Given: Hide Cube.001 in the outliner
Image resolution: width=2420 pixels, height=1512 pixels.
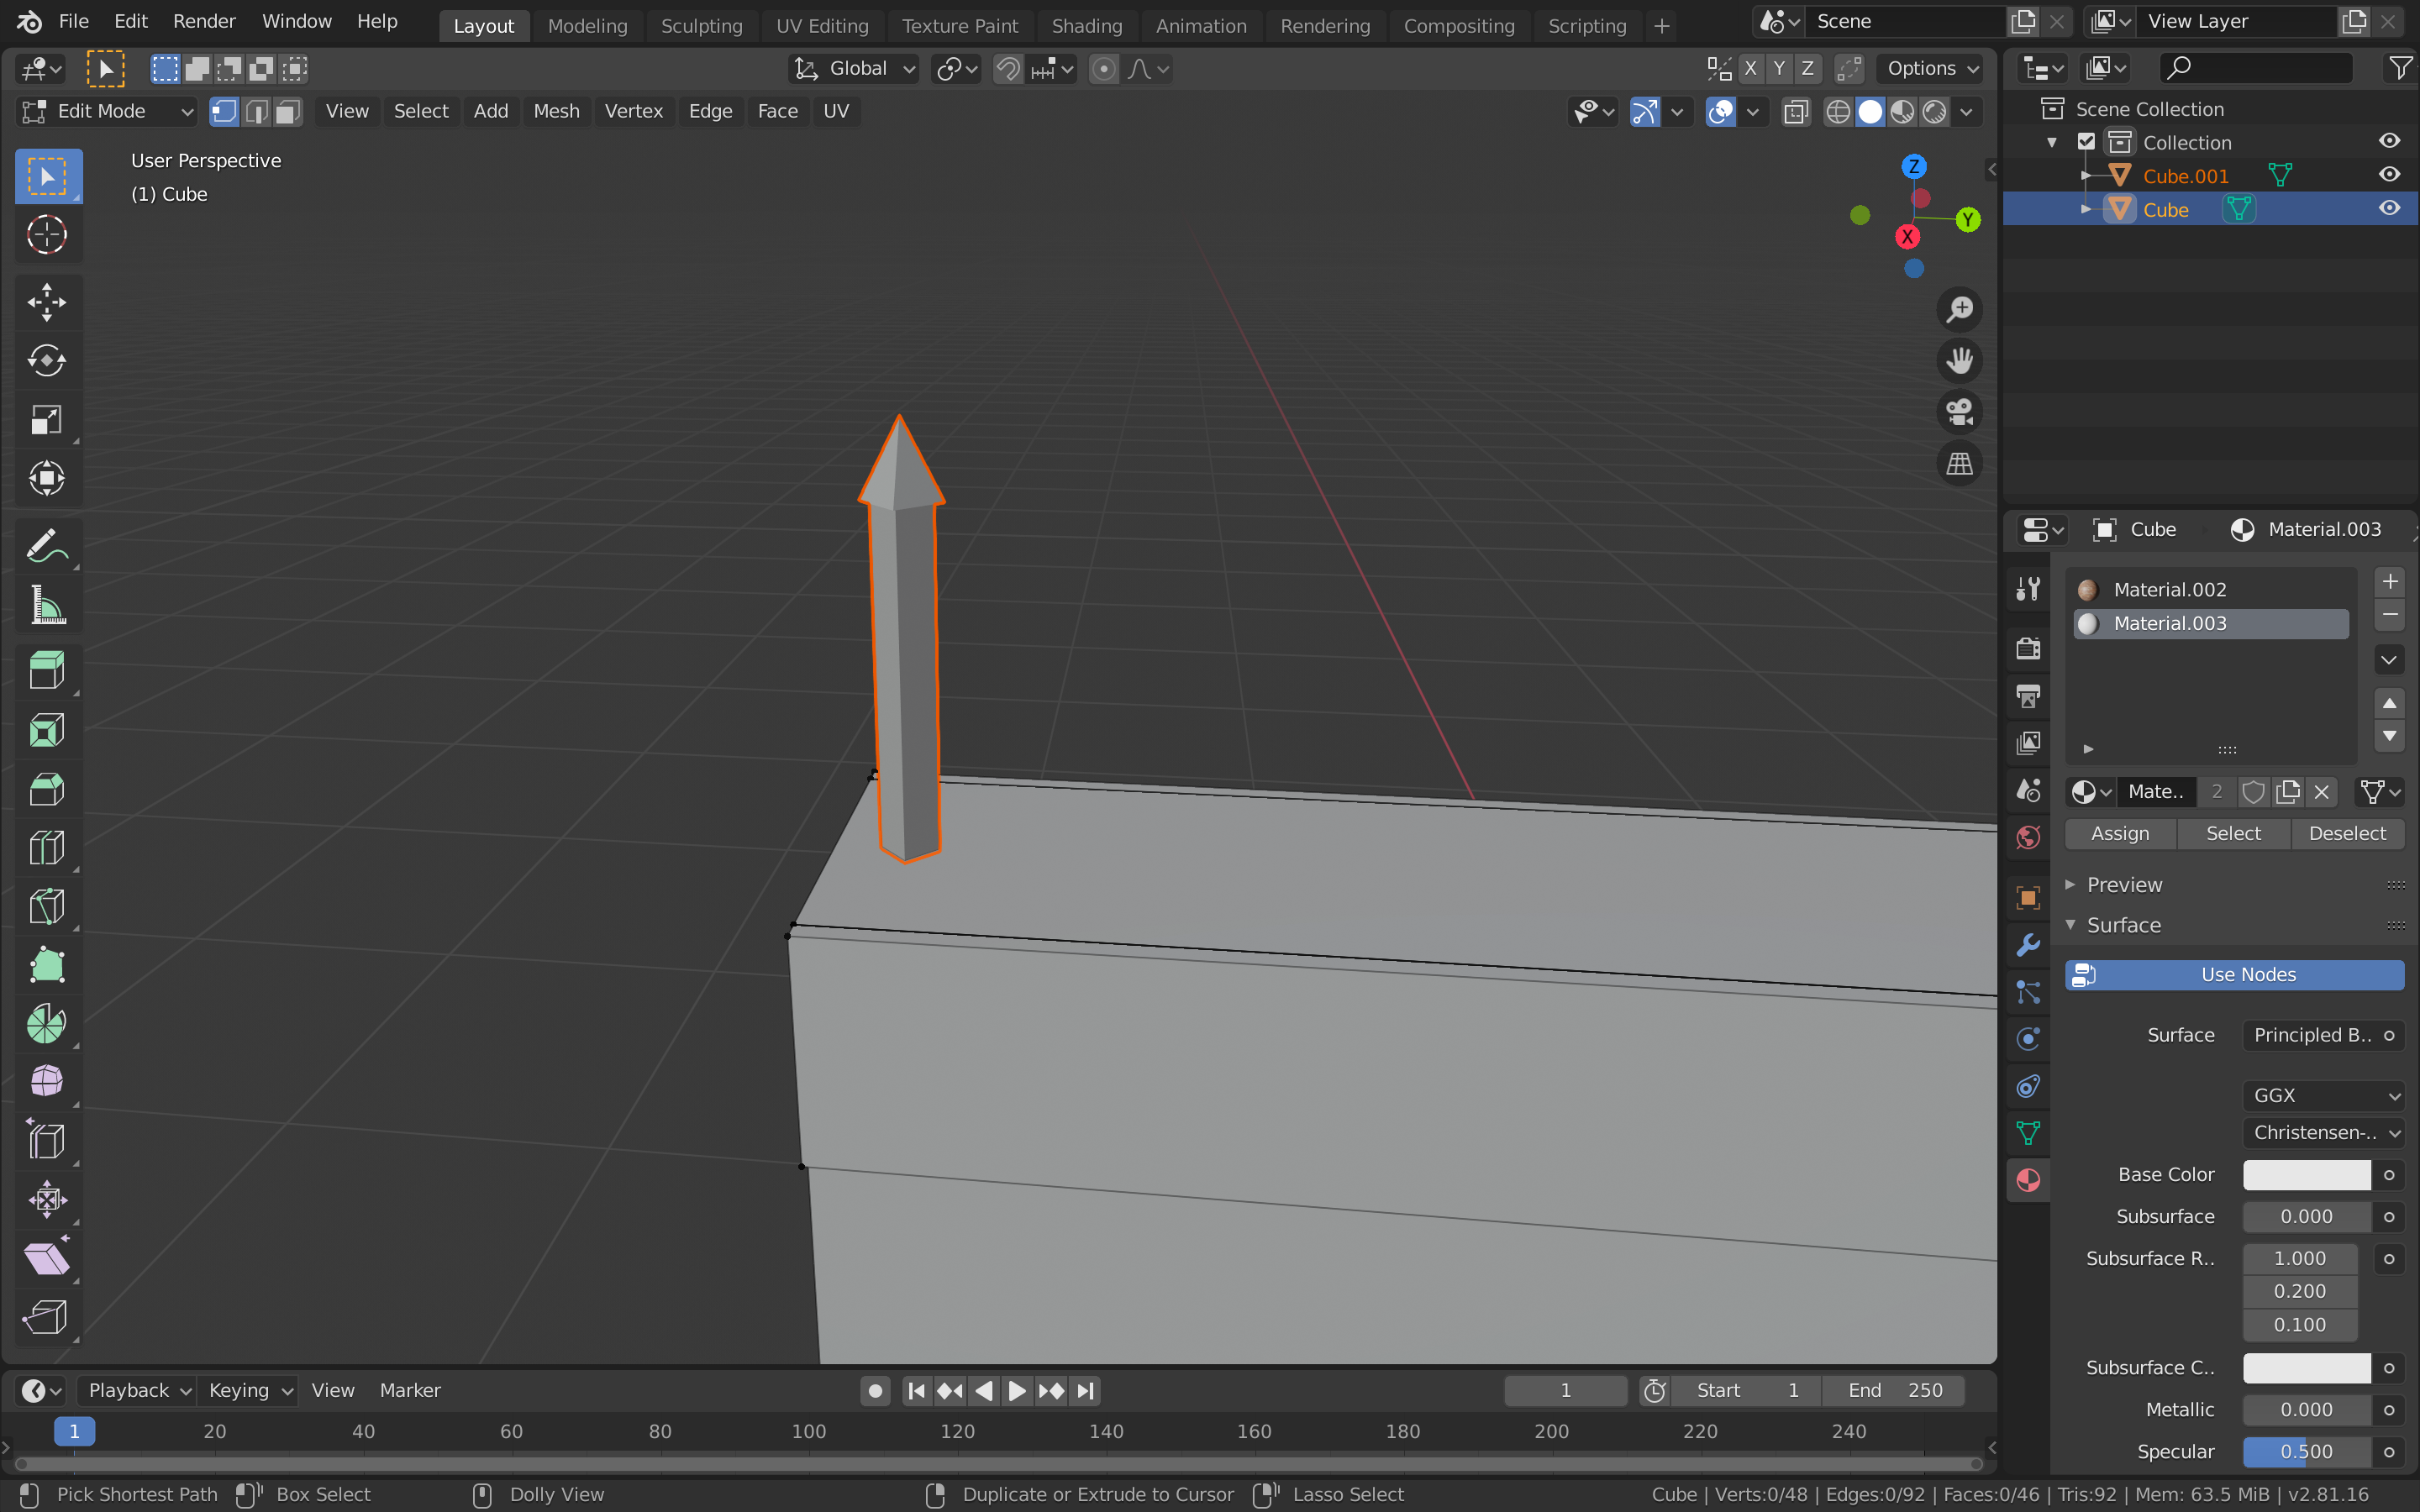Looking at the screenshot, I should pos(2390,174).
